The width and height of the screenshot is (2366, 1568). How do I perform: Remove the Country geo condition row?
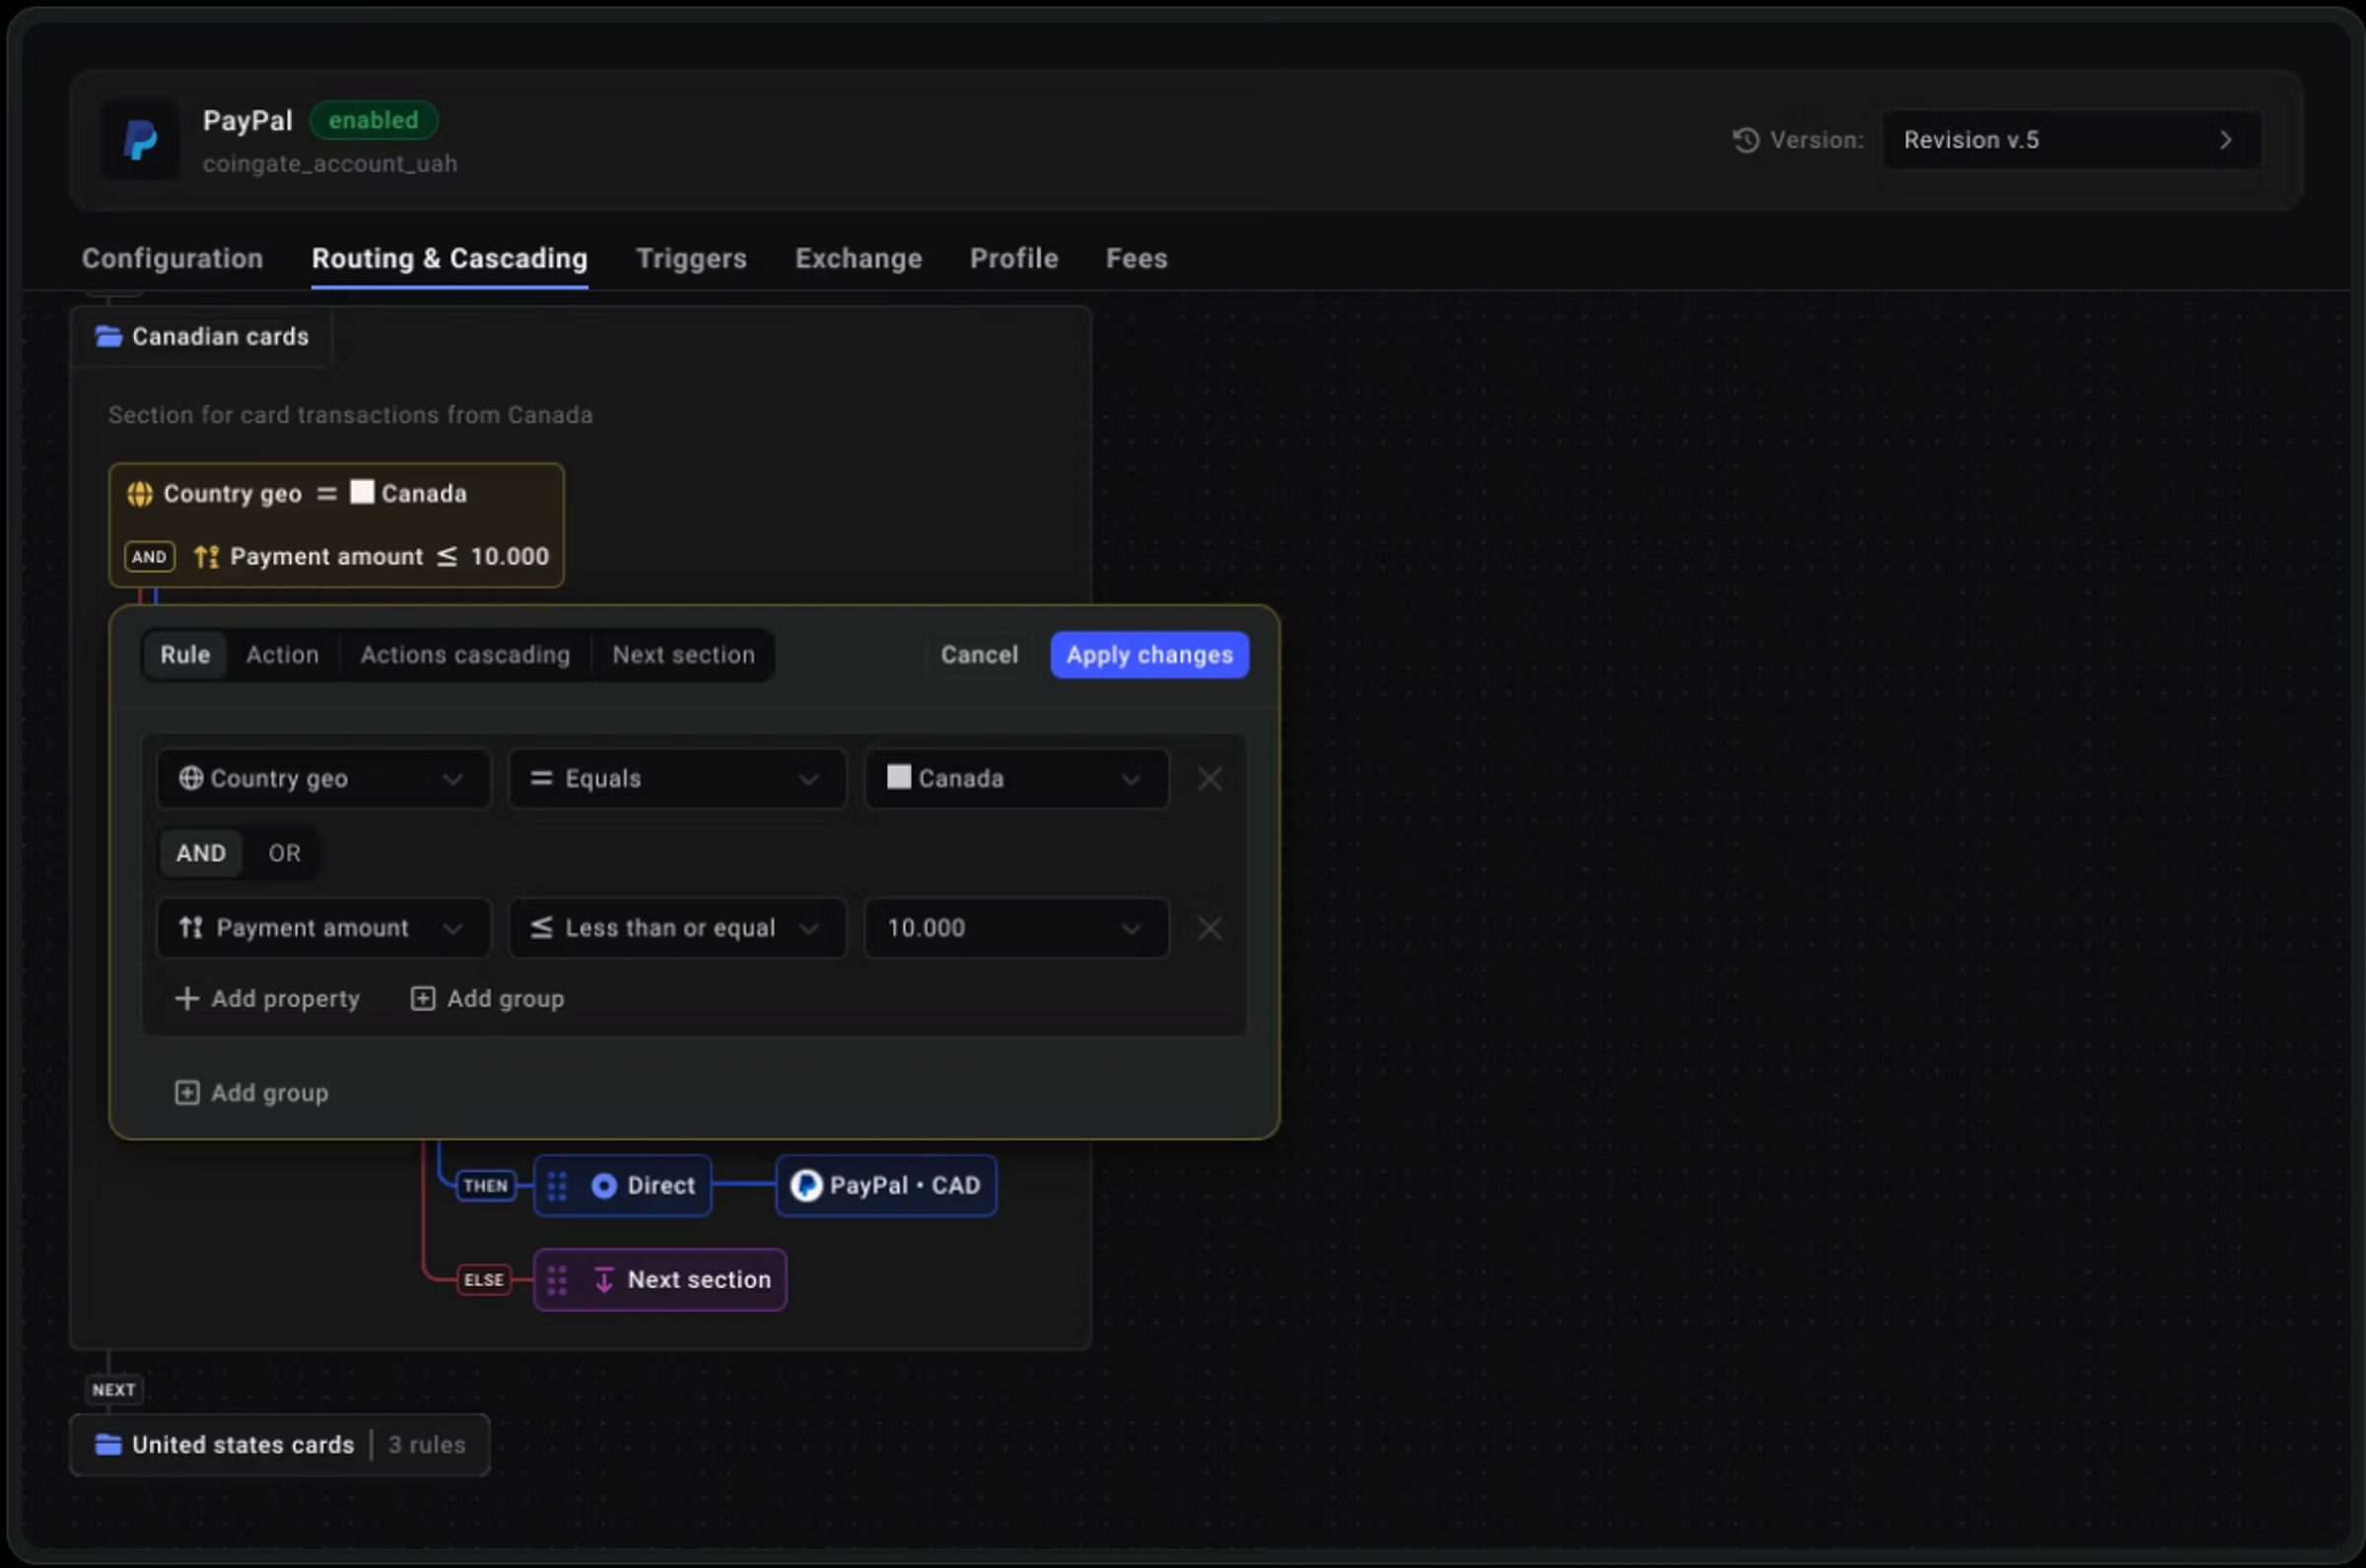click(1209, 779)
